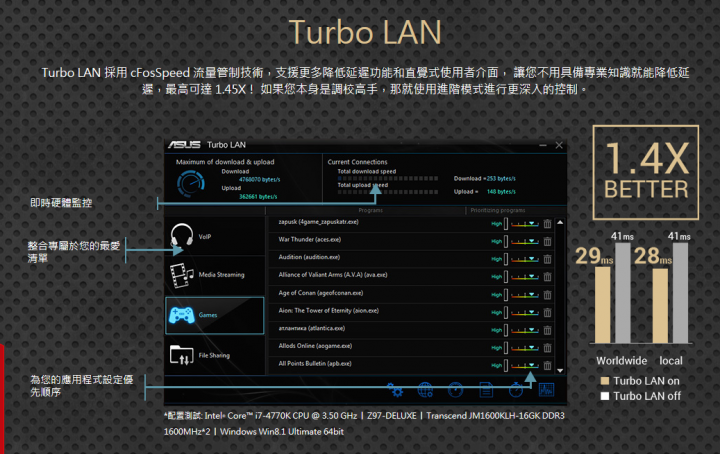Select the Alliance of Valiant Arms row
Image resolution: width=720 pixels, height=454 pixels.
[x=411, y=276]
